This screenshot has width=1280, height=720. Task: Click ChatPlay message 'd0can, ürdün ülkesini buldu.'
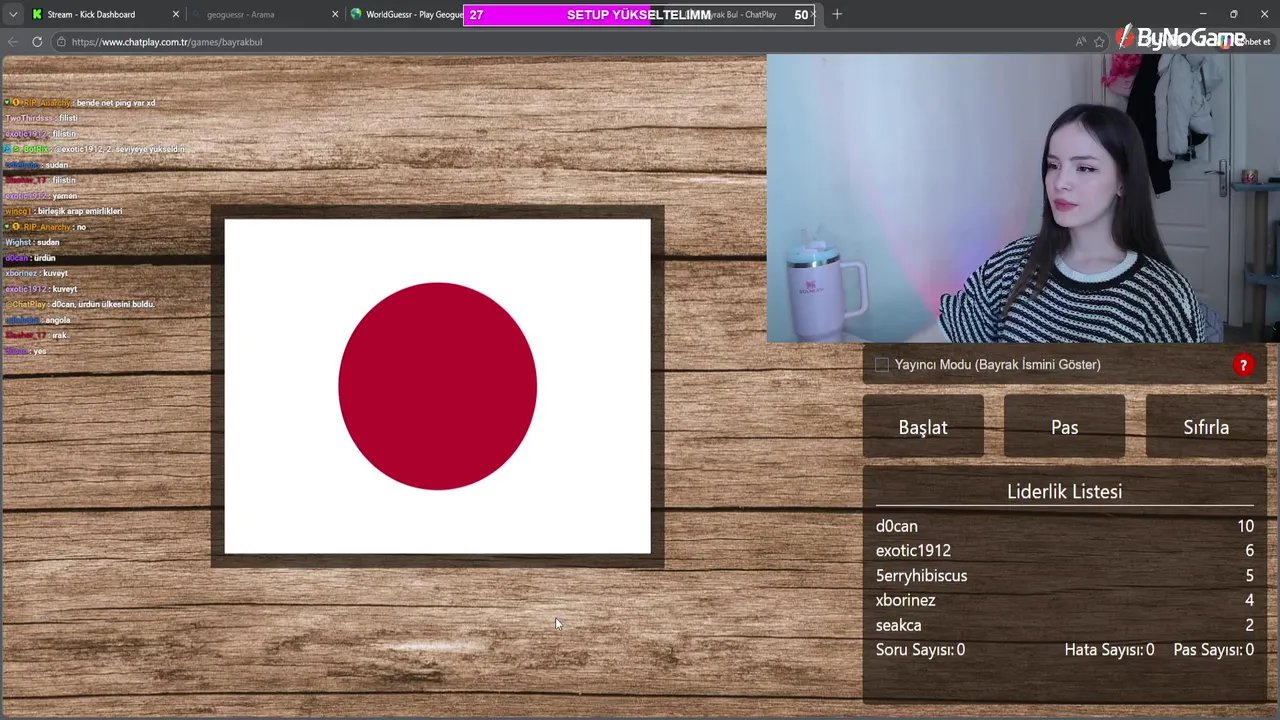(x=103, y=304)
